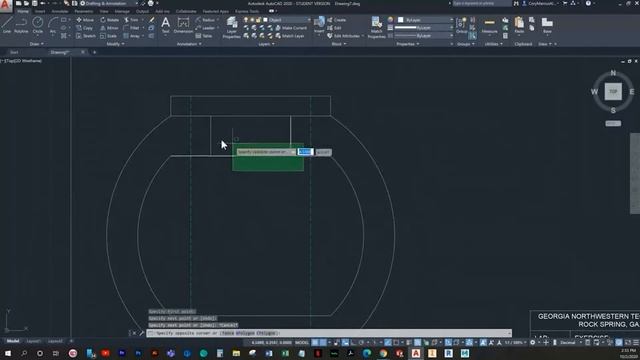
Task: Insert a Table from Annotation panel
Action: point(204,36)
